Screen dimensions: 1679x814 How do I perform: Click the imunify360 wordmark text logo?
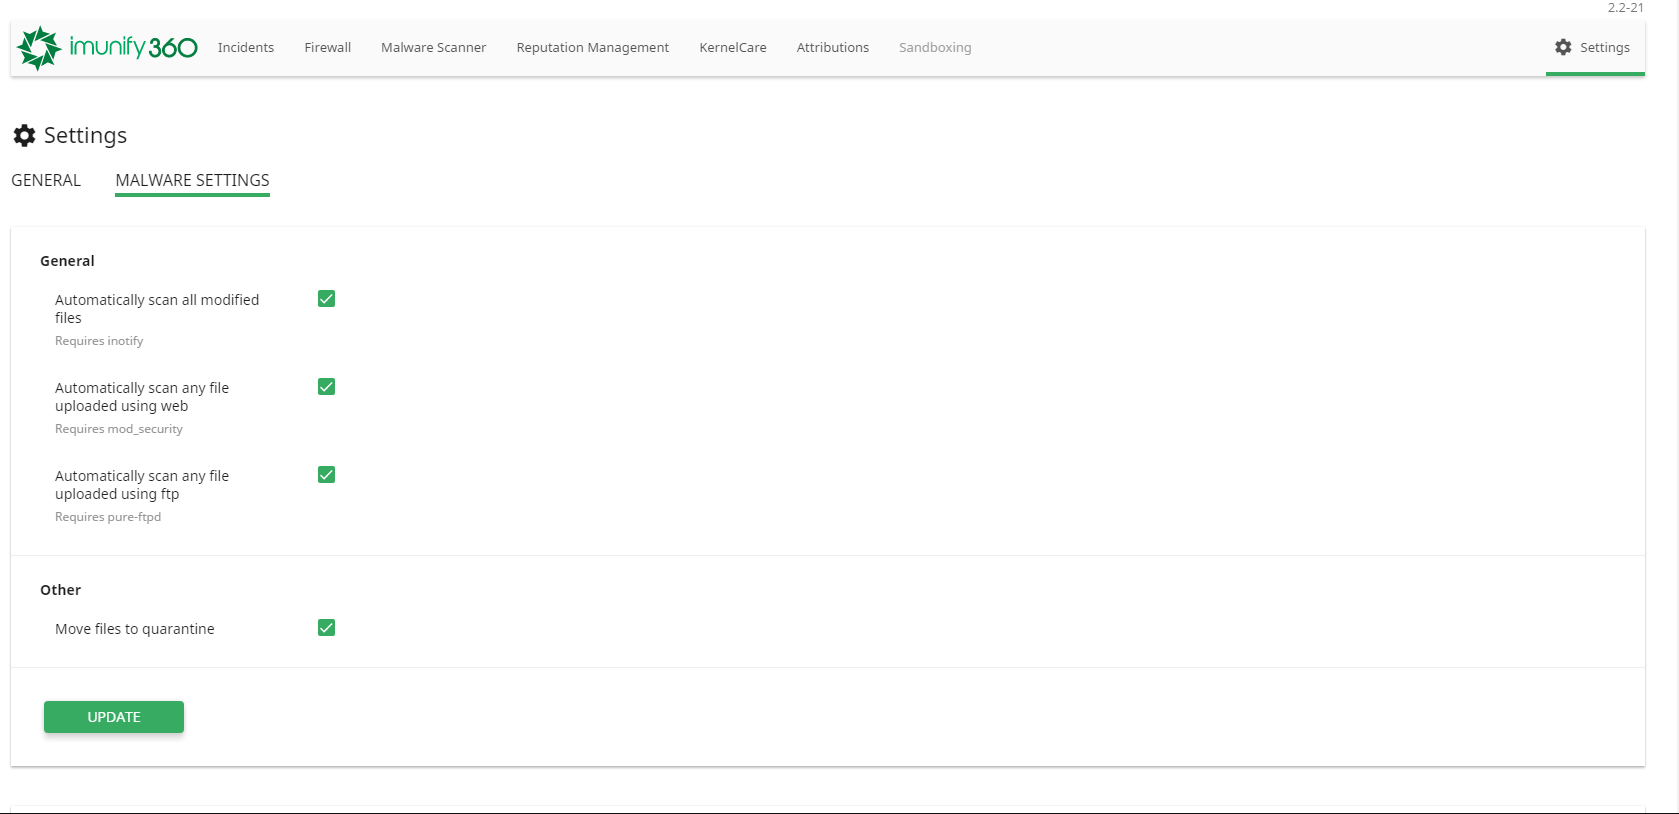tap(133, 47)
